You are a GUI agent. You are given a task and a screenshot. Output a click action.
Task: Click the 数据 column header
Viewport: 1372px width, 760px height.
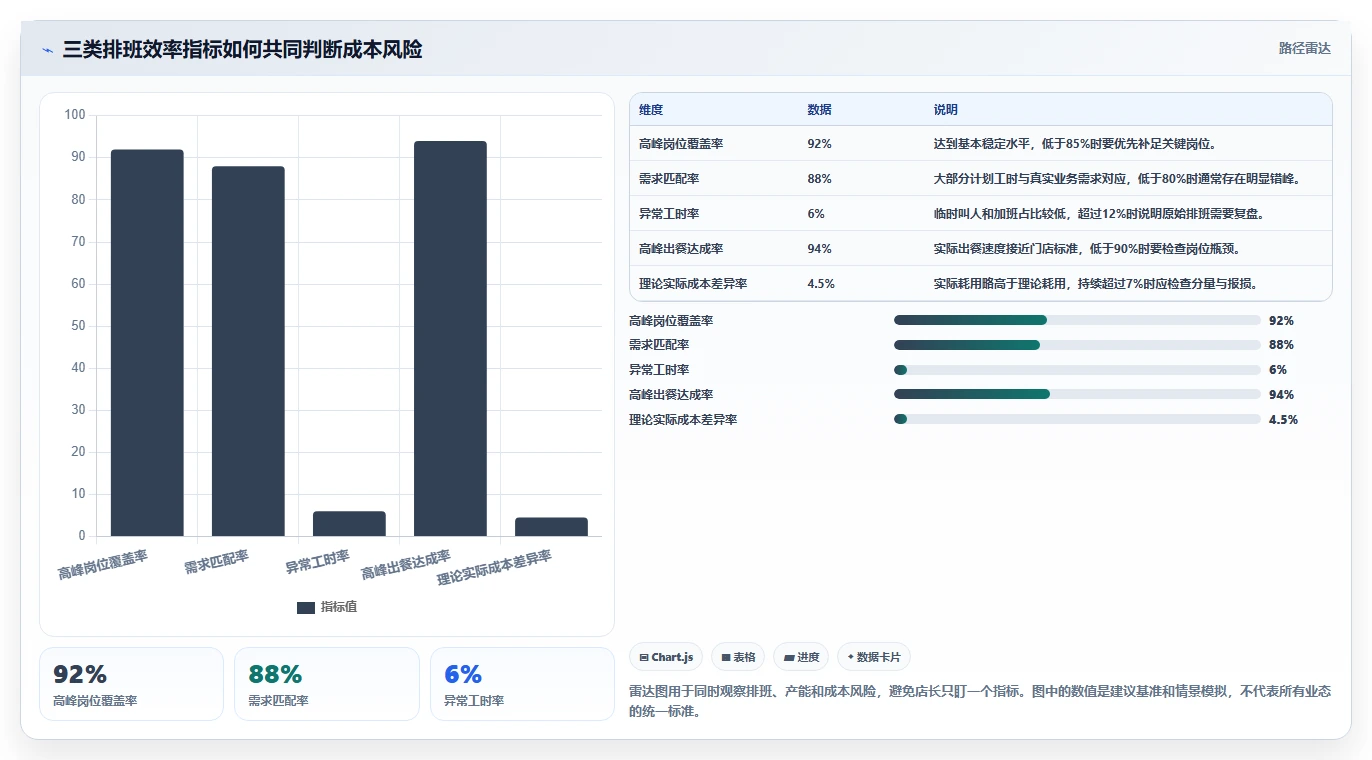(819, 110)
